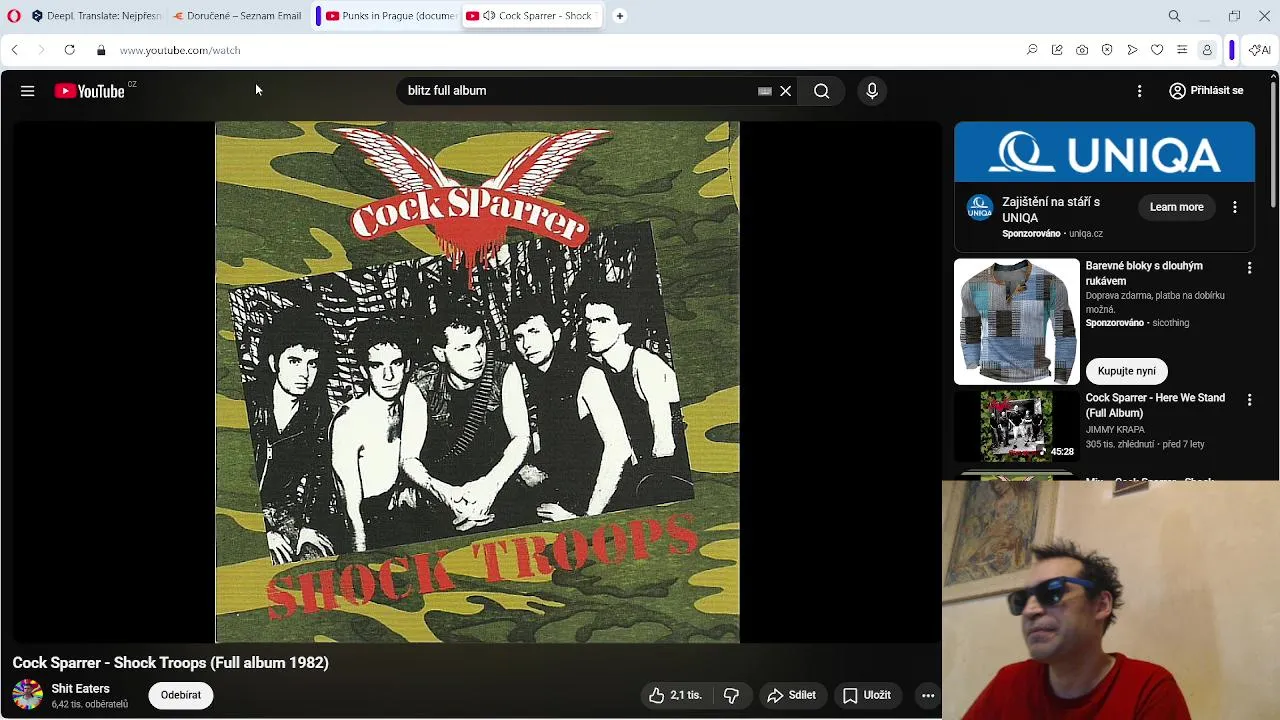Screen dimensions: 1280x720
Task: Switch to DeepL Translate tab
Action: click(x=95, y=16)
